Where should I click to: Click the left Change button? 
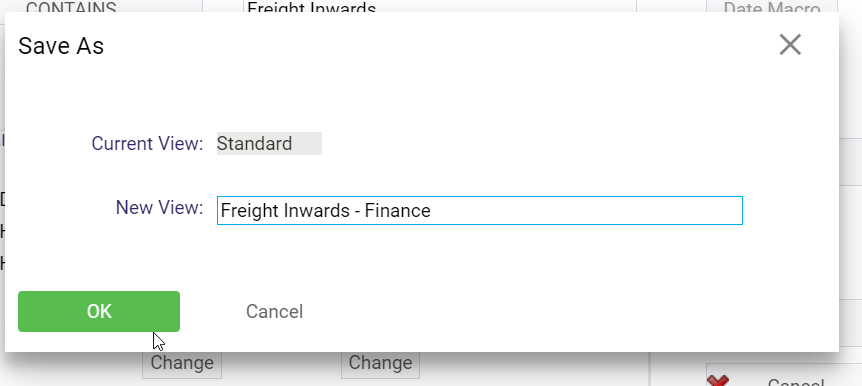point(182,363)
